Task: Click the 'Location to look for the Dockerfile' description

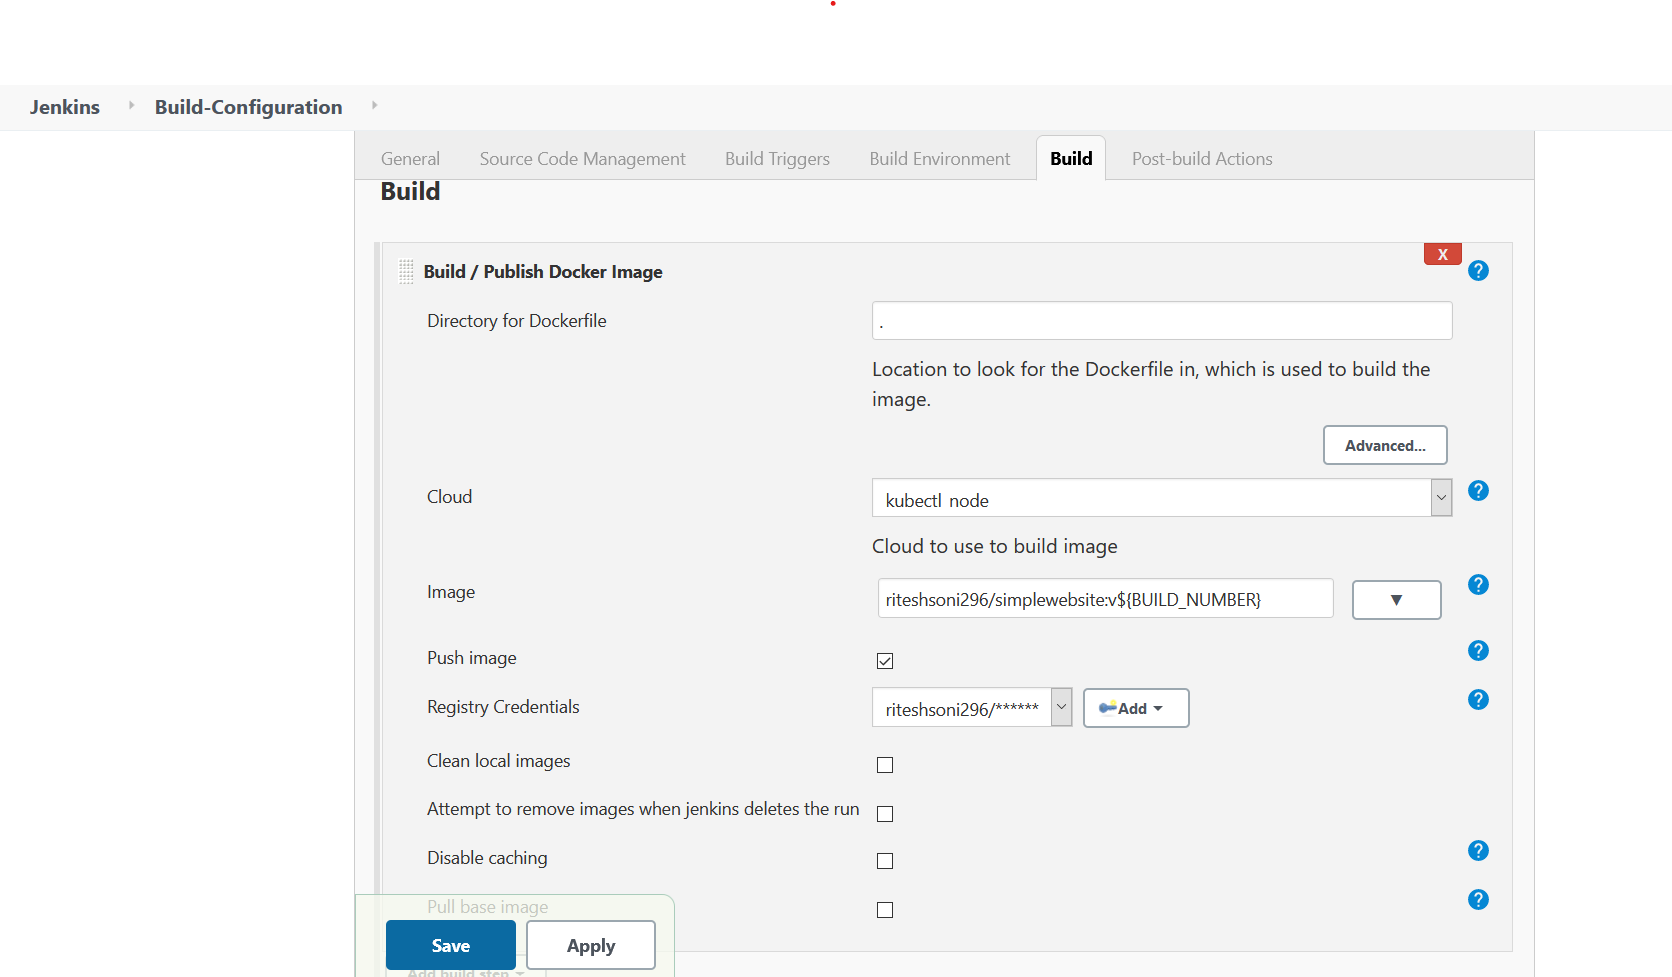Action: [x=1151, y=384]
